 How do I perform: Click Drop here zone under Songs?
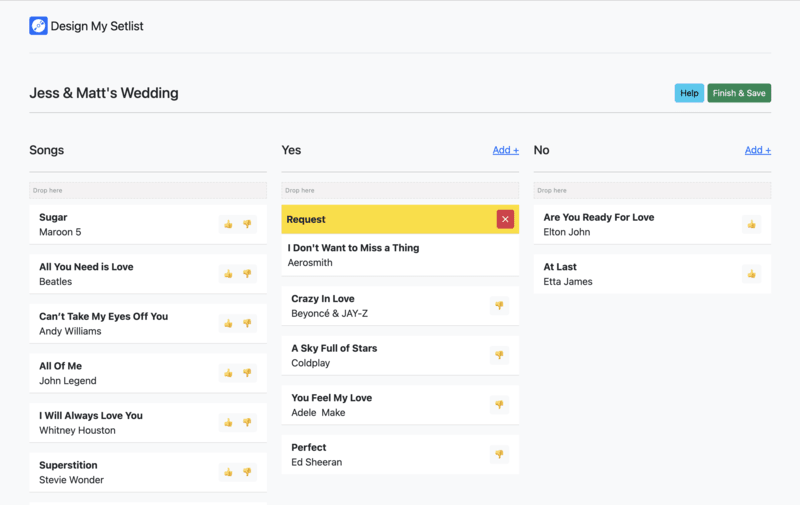(x=148, y=190)
